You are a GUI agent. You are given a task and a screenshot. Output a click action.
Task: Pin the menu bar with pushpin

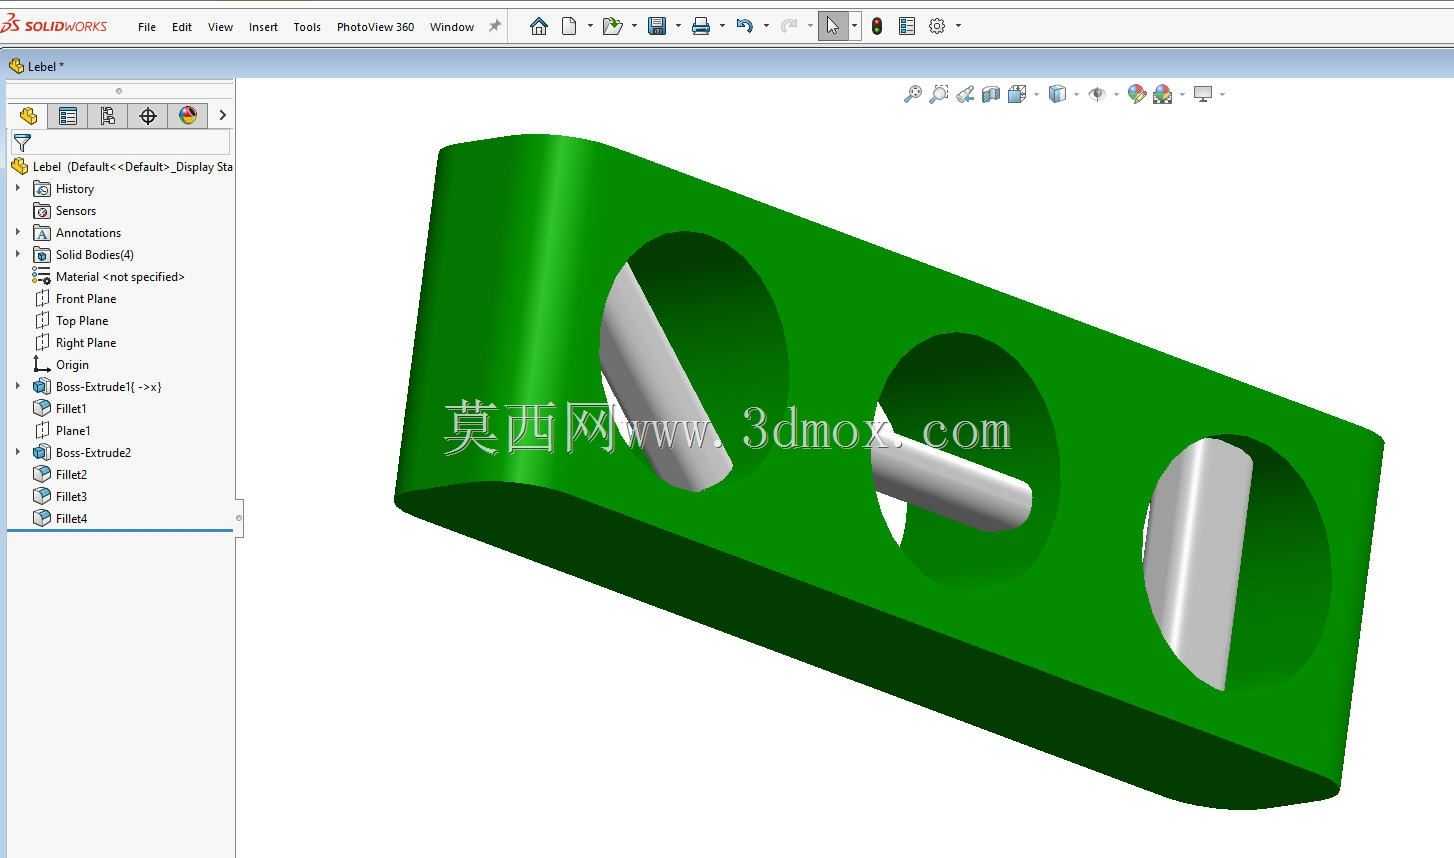[494, 27]
